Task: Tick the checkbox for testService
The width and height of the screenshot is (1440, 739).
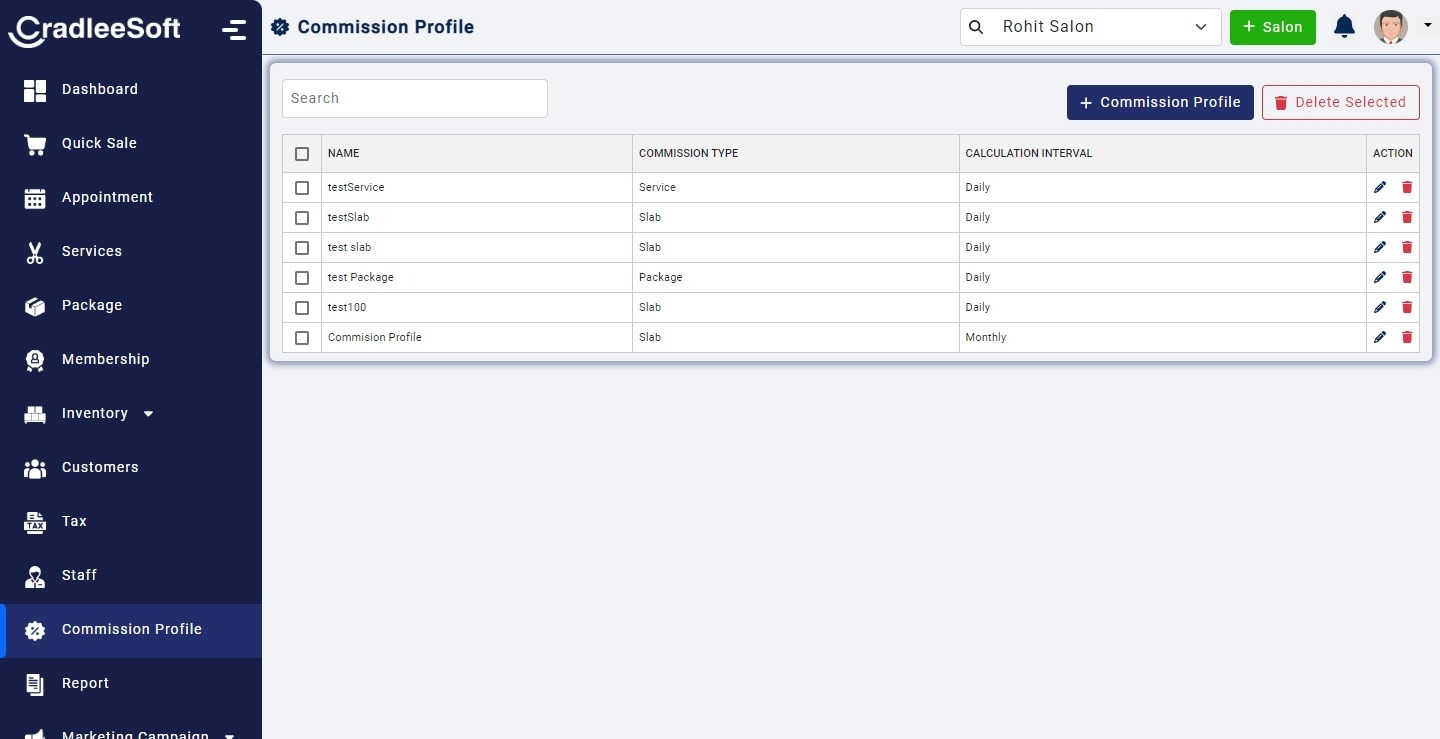Action: pyautogui.click(x=302, y=188)
